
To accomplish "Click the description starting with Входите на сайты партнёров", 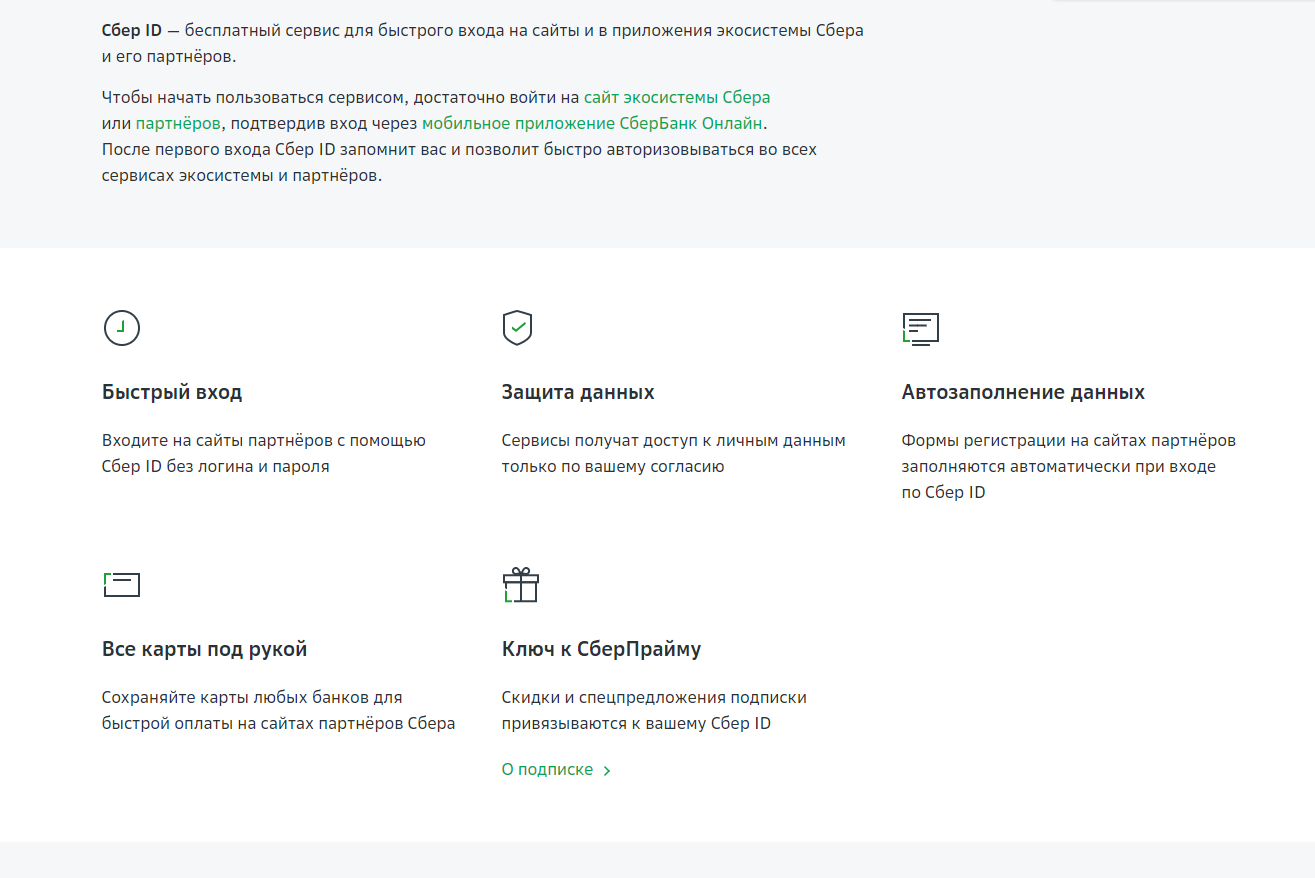I will tap(264, 453).
